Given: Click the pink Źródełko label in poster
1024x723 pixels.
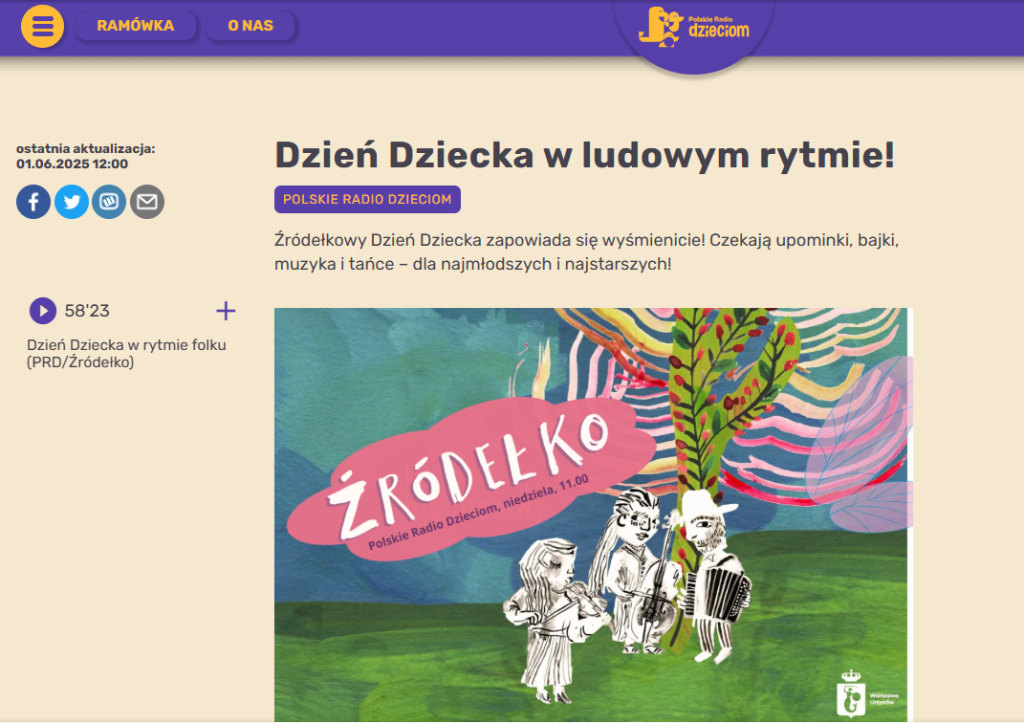Looking at the screenshot, I should click(472, 479).
